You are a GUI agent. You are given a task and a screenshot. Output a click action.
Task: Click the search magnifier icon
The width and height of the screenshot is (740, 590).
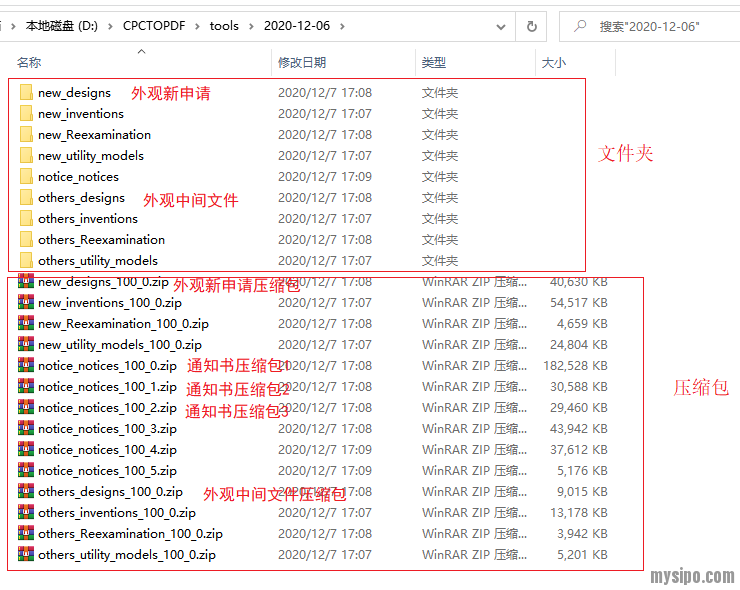pos(579,26)
